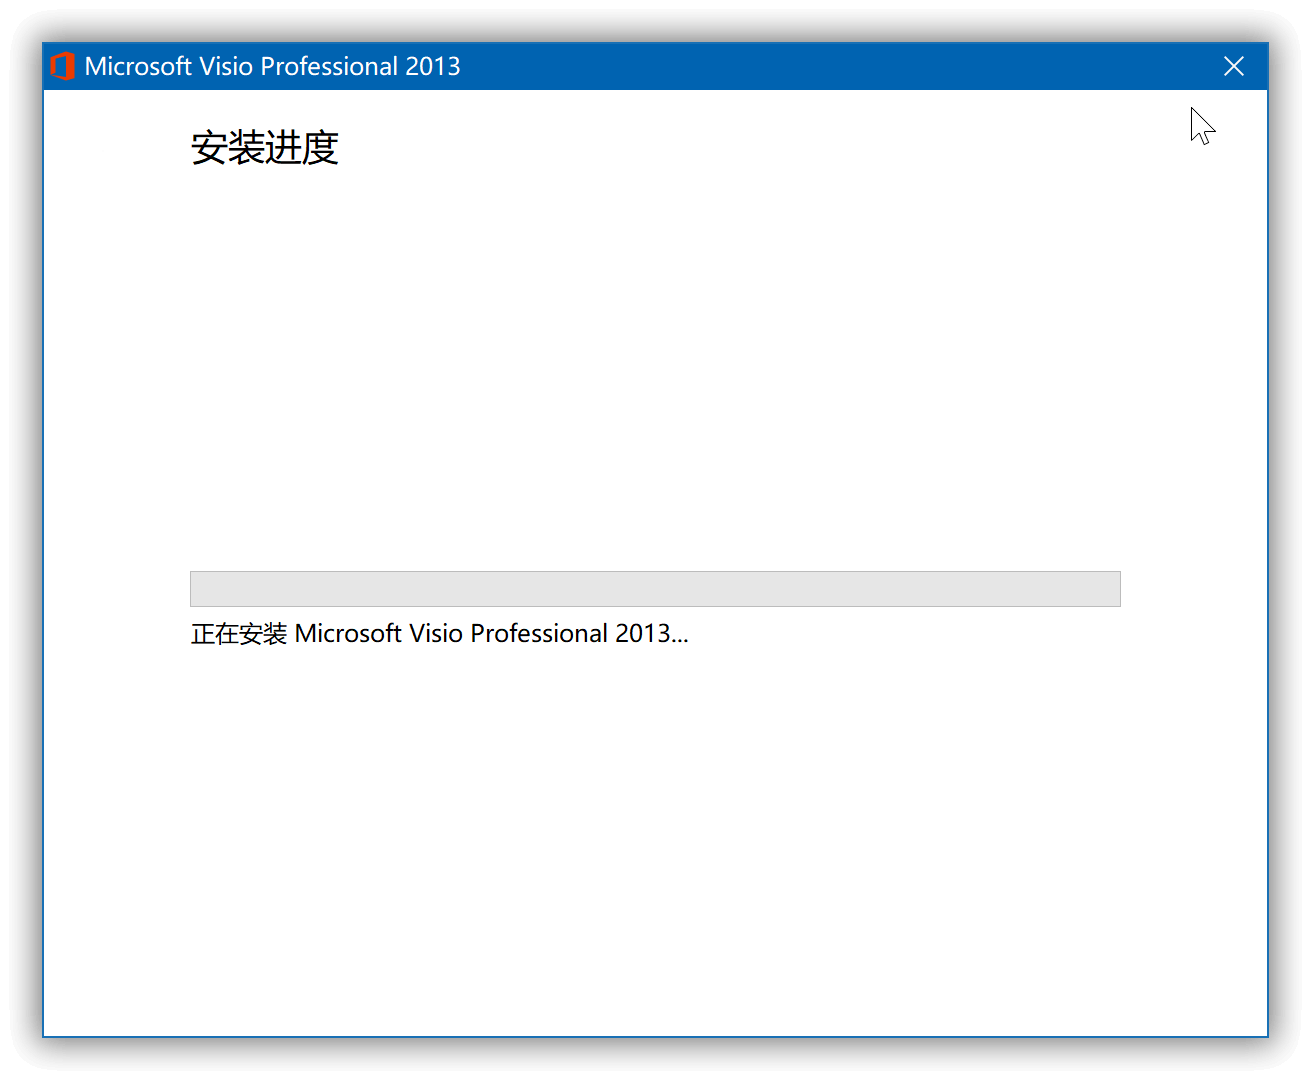This screenshot has width=1311, height=1080.
Task: Select the empty progress indicator strip
Action: coord(655,589)
